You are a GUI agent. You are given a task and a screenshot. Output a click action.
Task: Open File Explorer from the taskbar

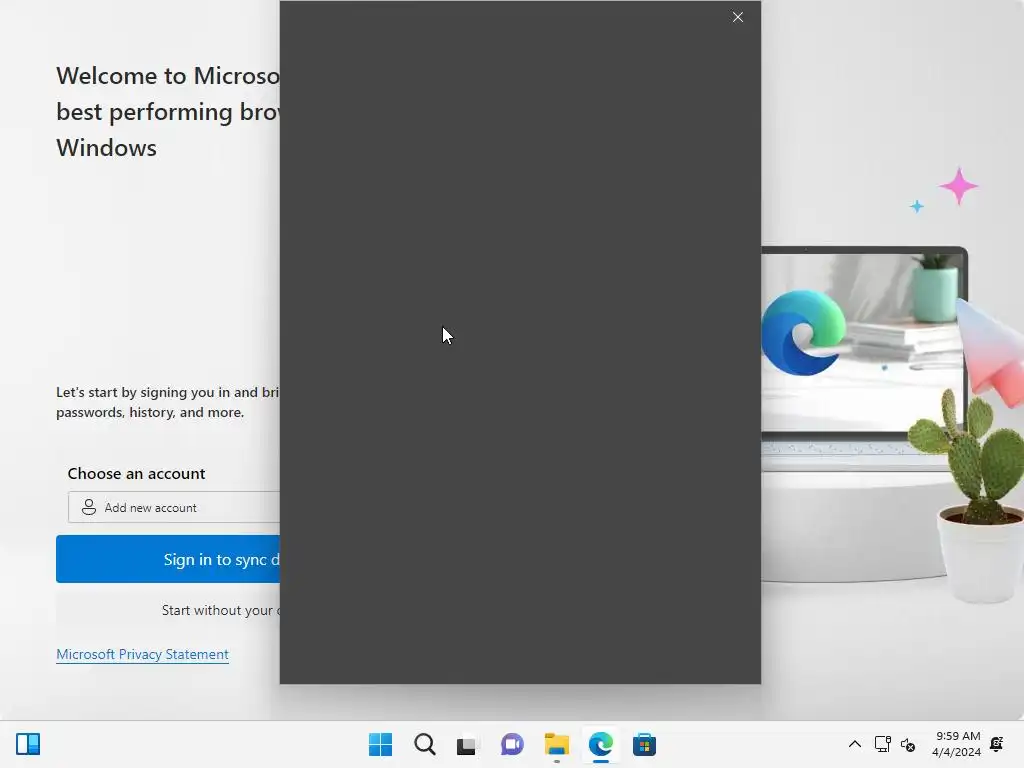[556, 744]
